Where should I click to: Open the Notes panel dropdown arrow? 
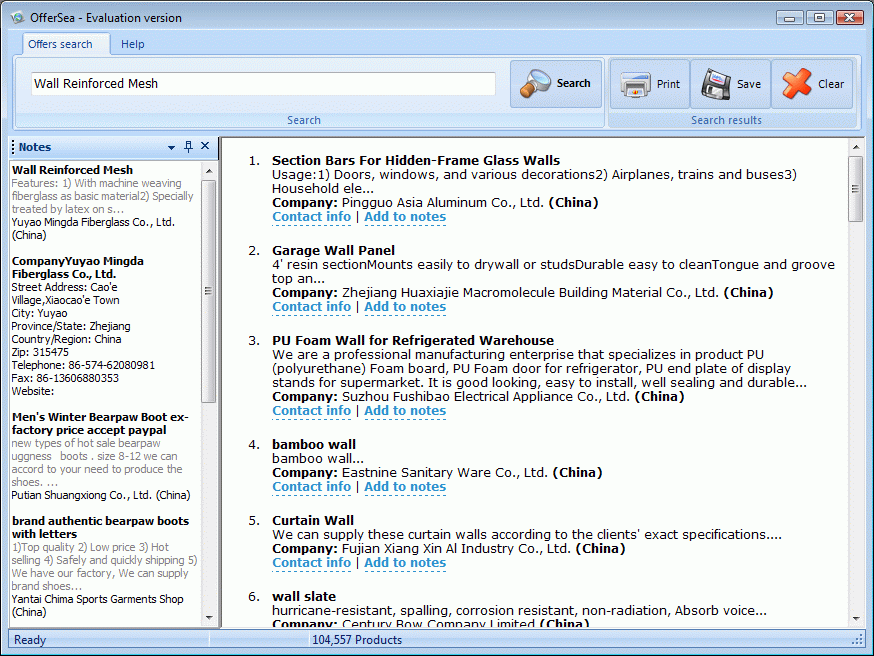pos(172,147)
